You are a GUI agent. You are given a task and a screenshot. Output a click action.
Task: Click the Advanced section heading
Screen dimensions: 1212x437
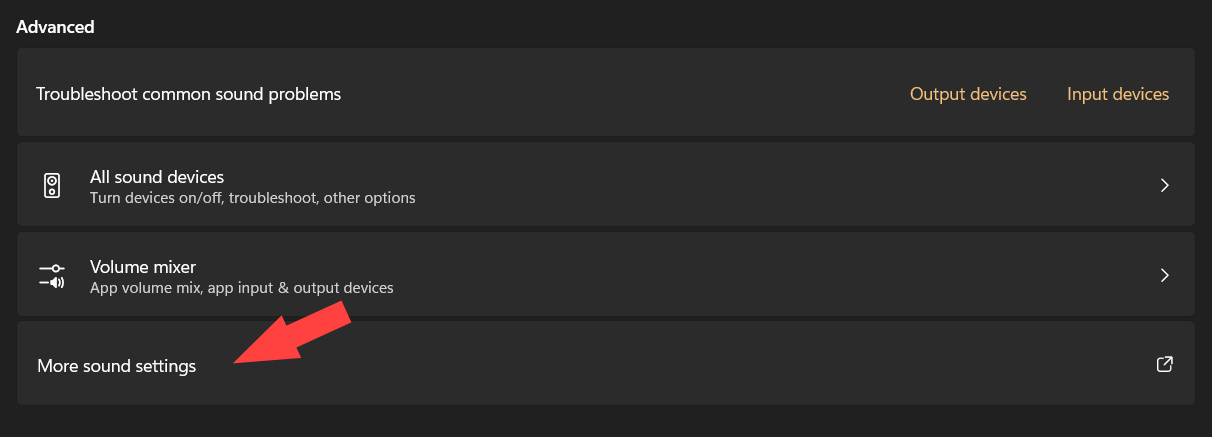point(55,27)
